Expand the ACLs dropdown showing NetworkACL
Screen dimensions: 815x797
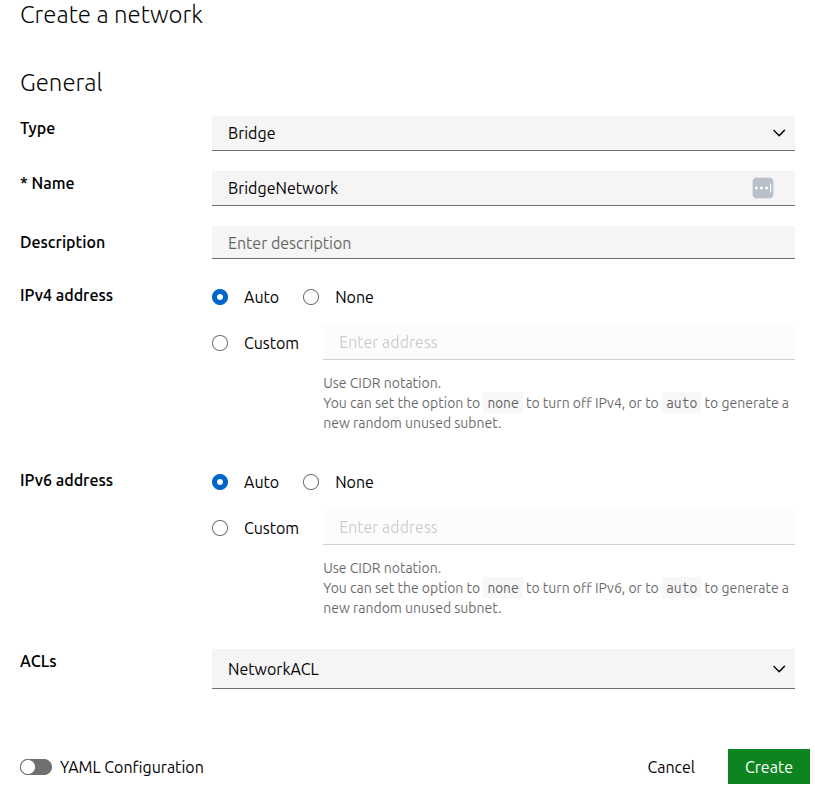pyautogui.click(x=502, y=669)
